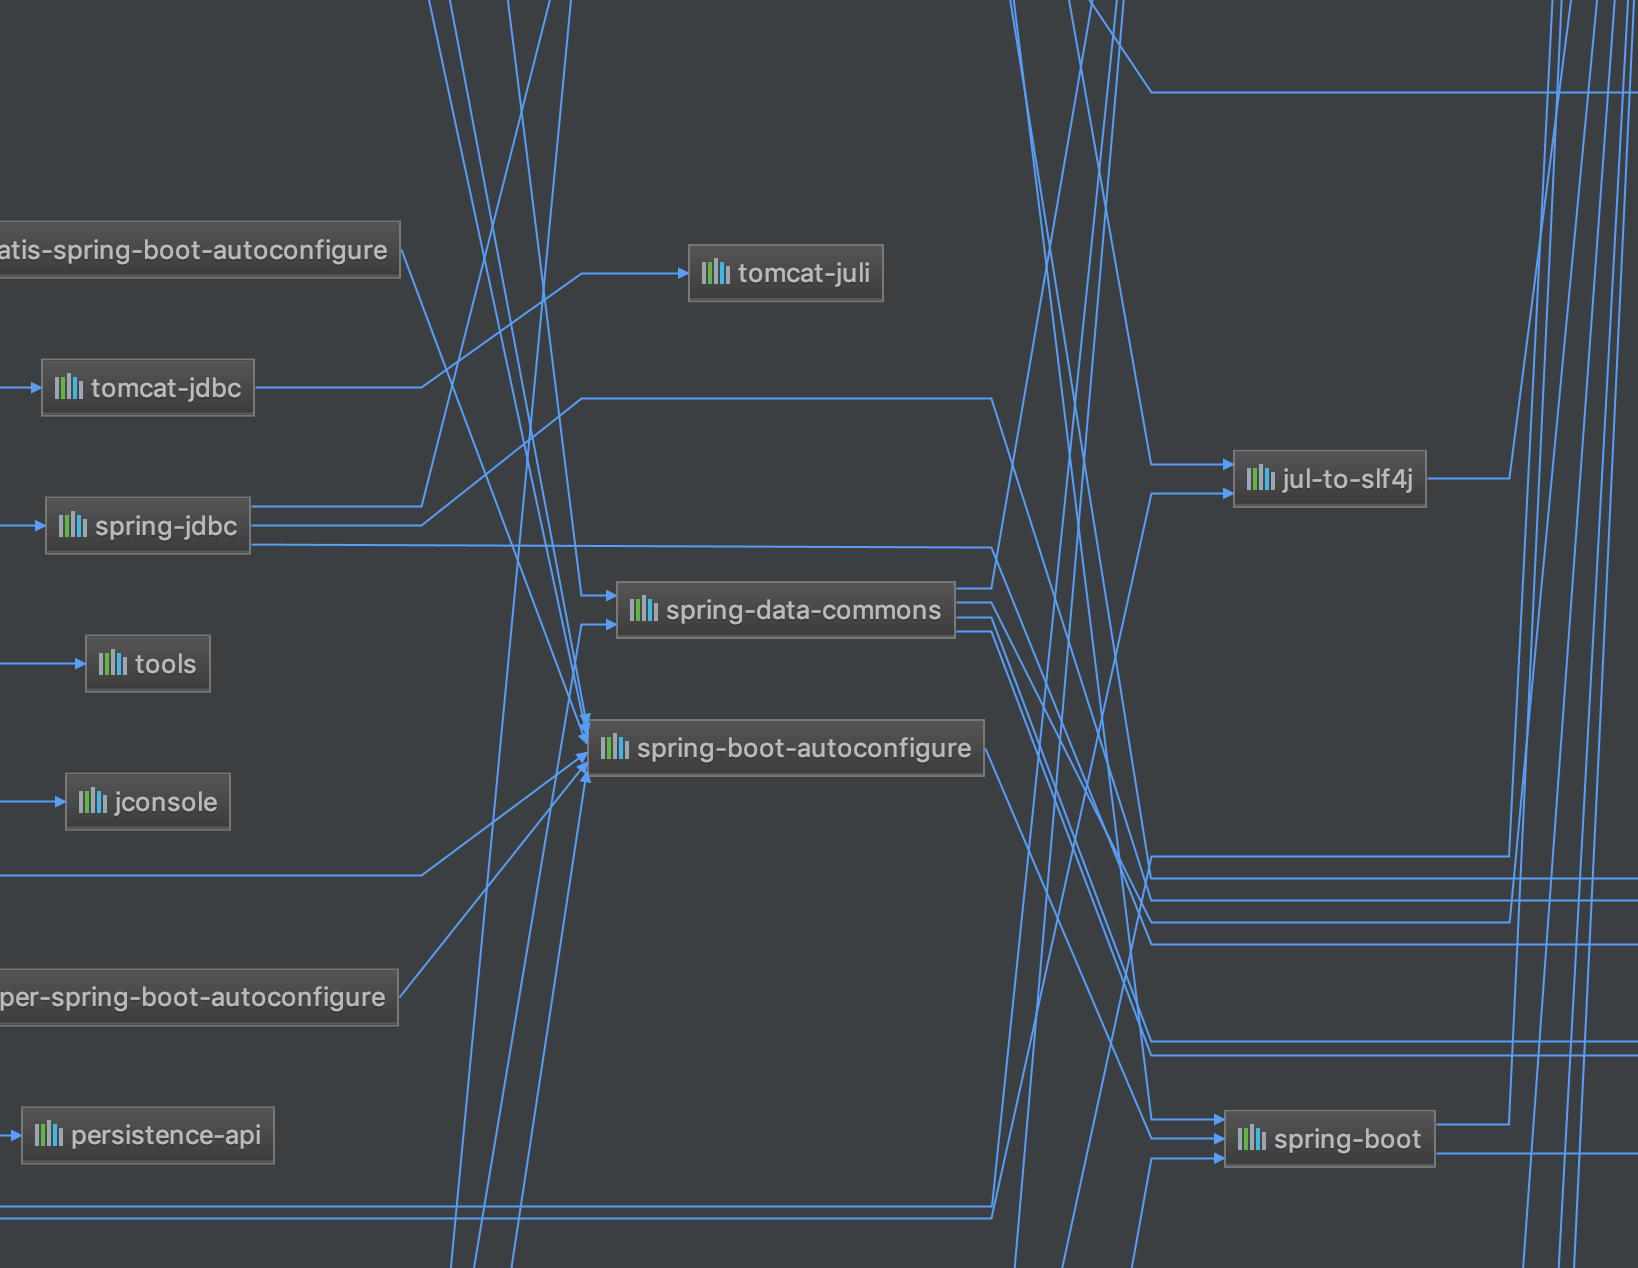
Task: Select the jconsole dependency icon
Action: click(93, 801)
